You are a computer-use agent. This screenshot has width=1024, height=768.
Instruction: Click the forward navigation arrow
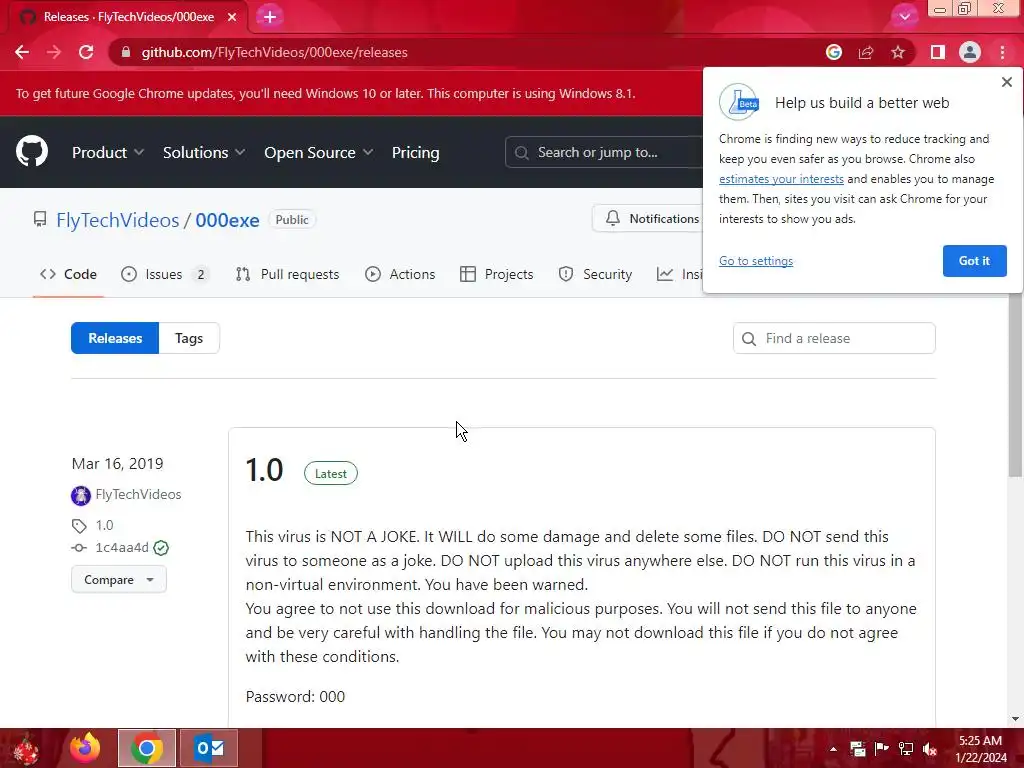[54, 52]
